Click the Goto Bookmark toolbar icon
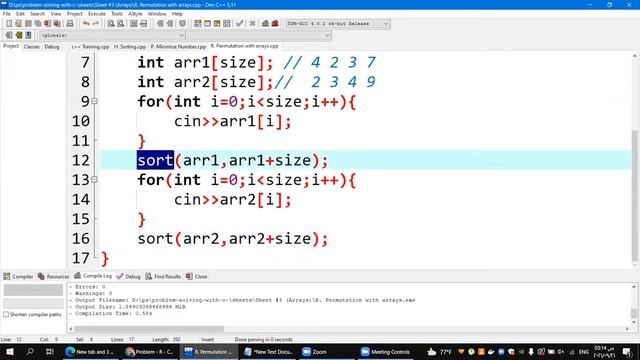The width and height of the screenshot is (640, 360). (x=29, y=36)
